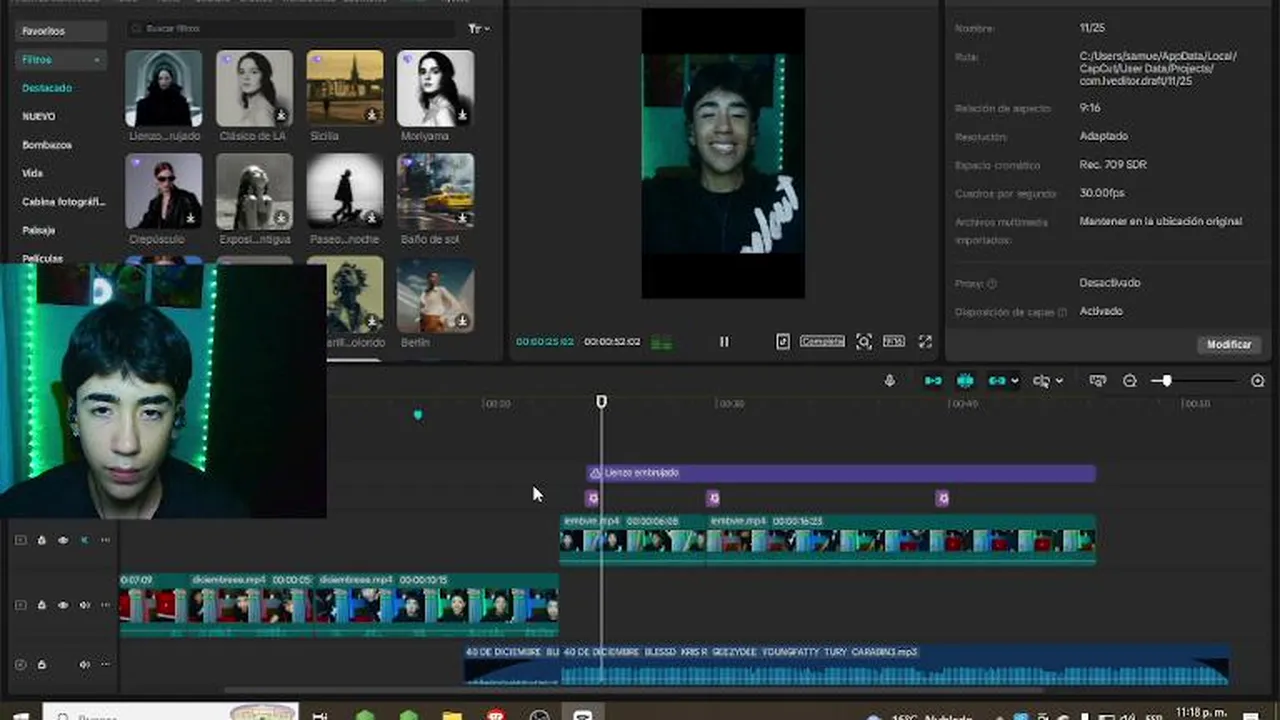Mute the audio track
The width and height of the screenshot is (1280, 720).
tap(84, 665)
